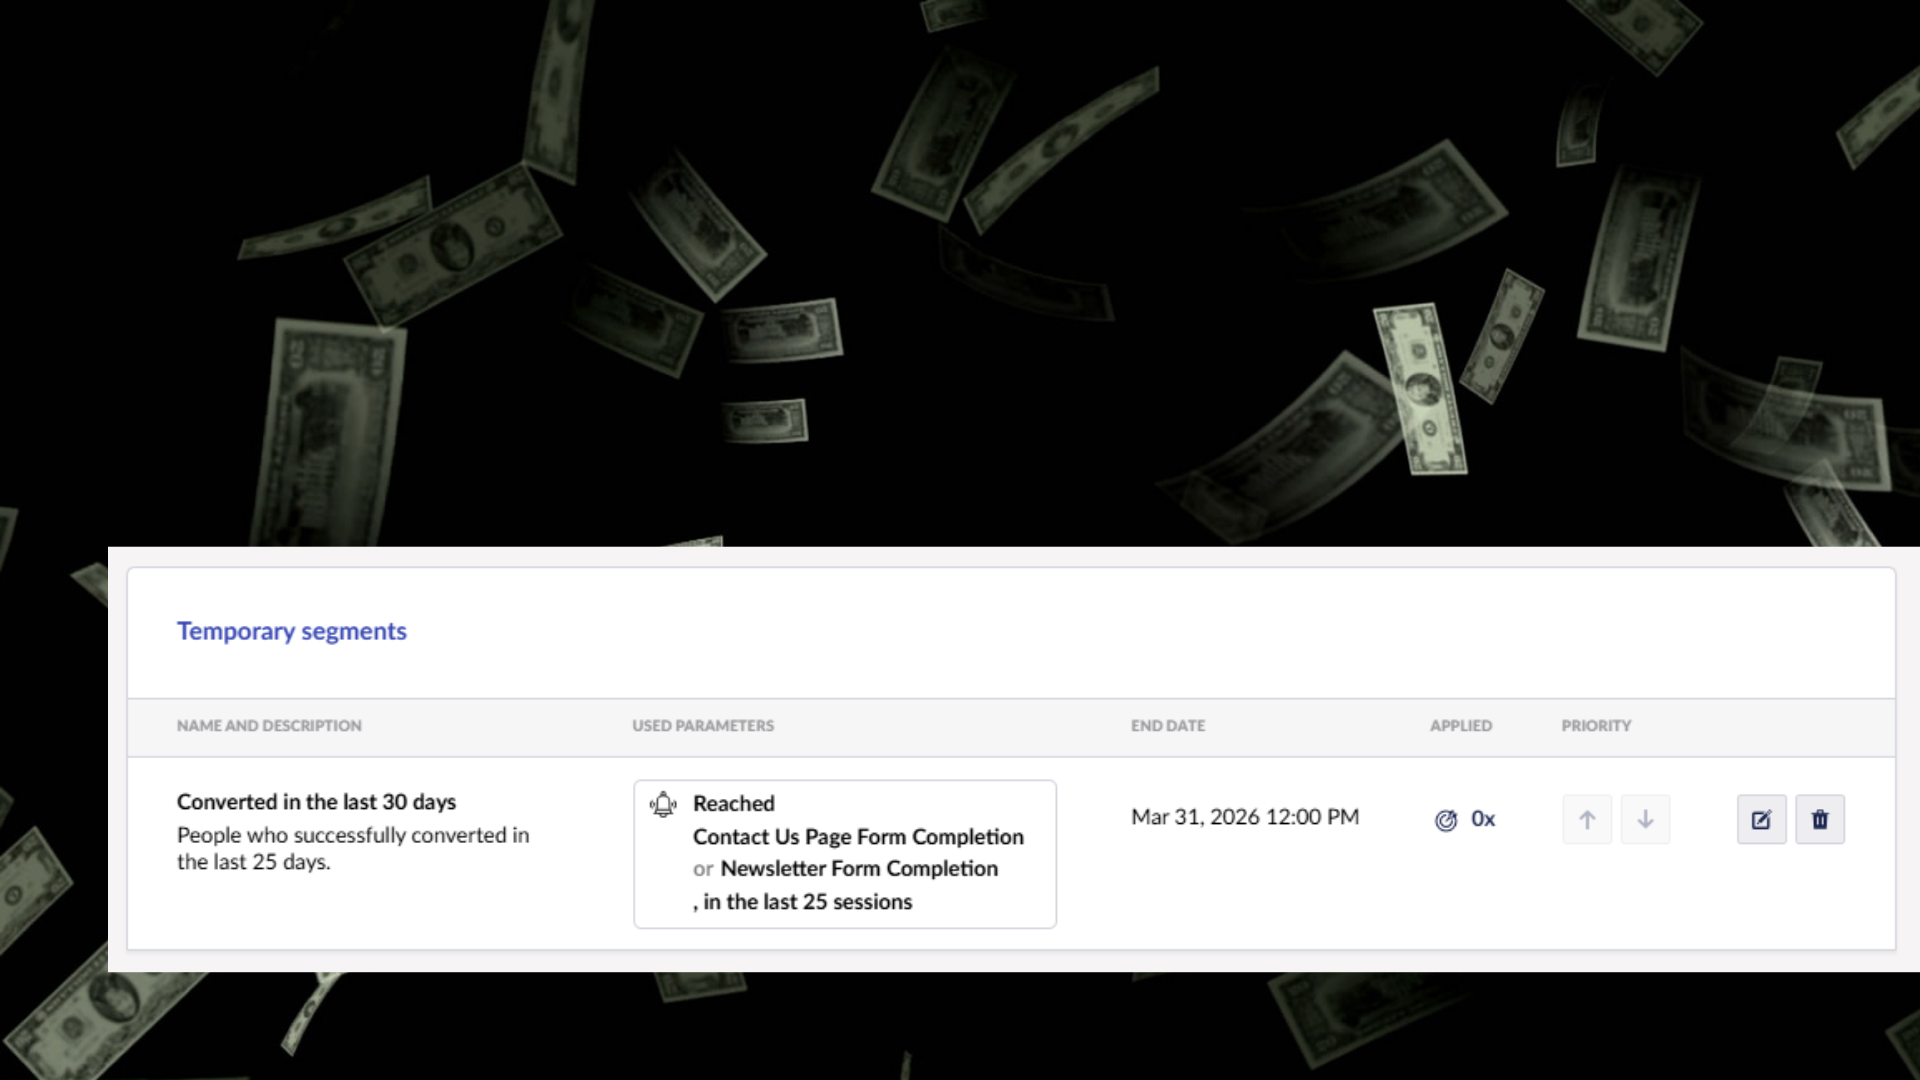The height and width of the screenshot is (1080, 1920).
Task: Click the Temporary segments heading
Action: click(x=291, y=631)
